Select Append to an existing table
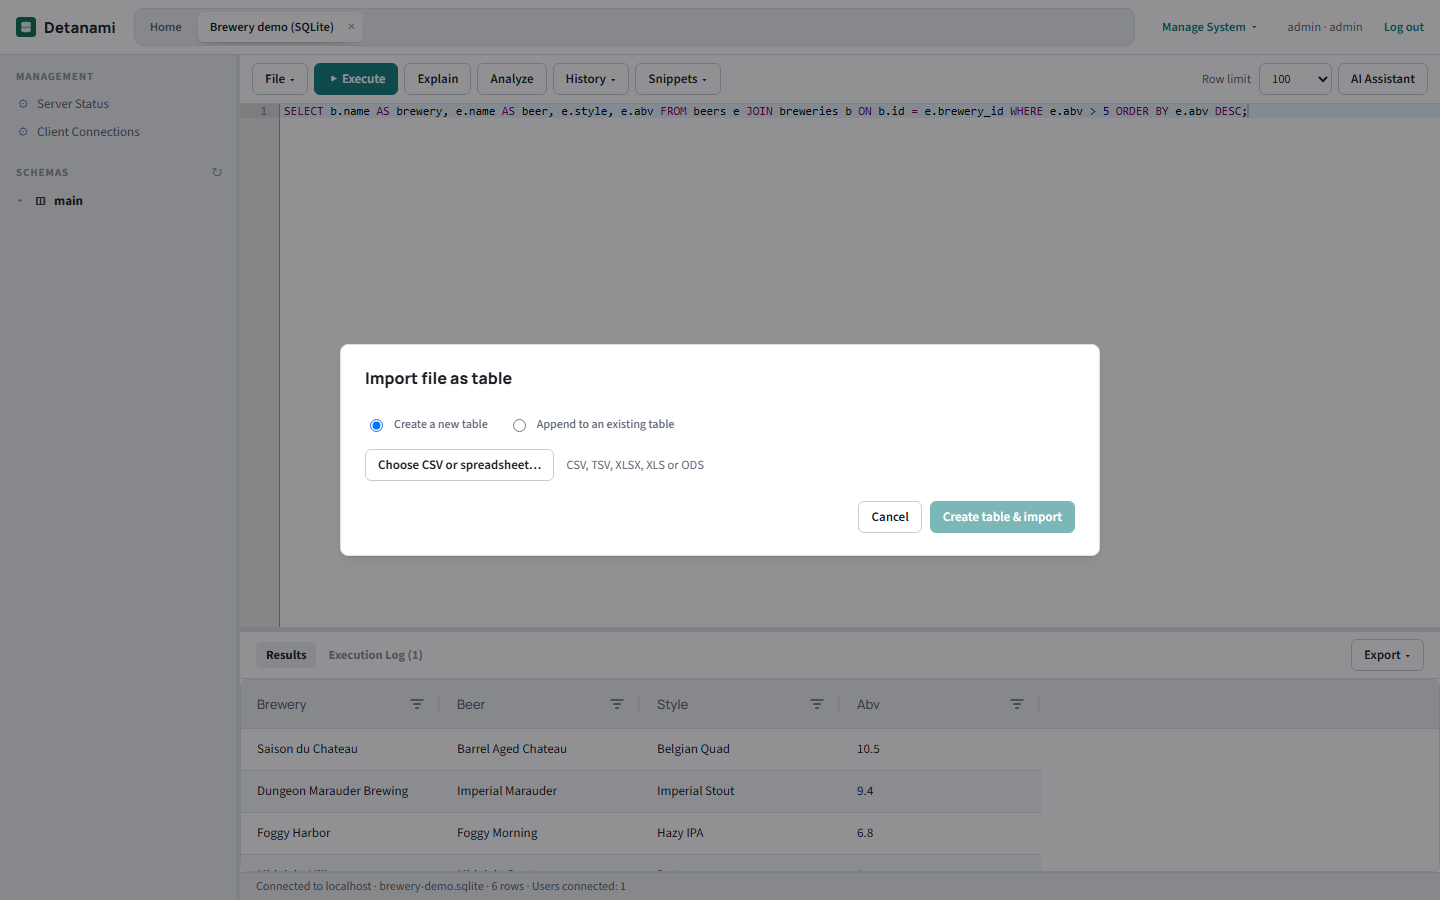The height and width of the screenshot is (900, 1440). tap(519, 425)
